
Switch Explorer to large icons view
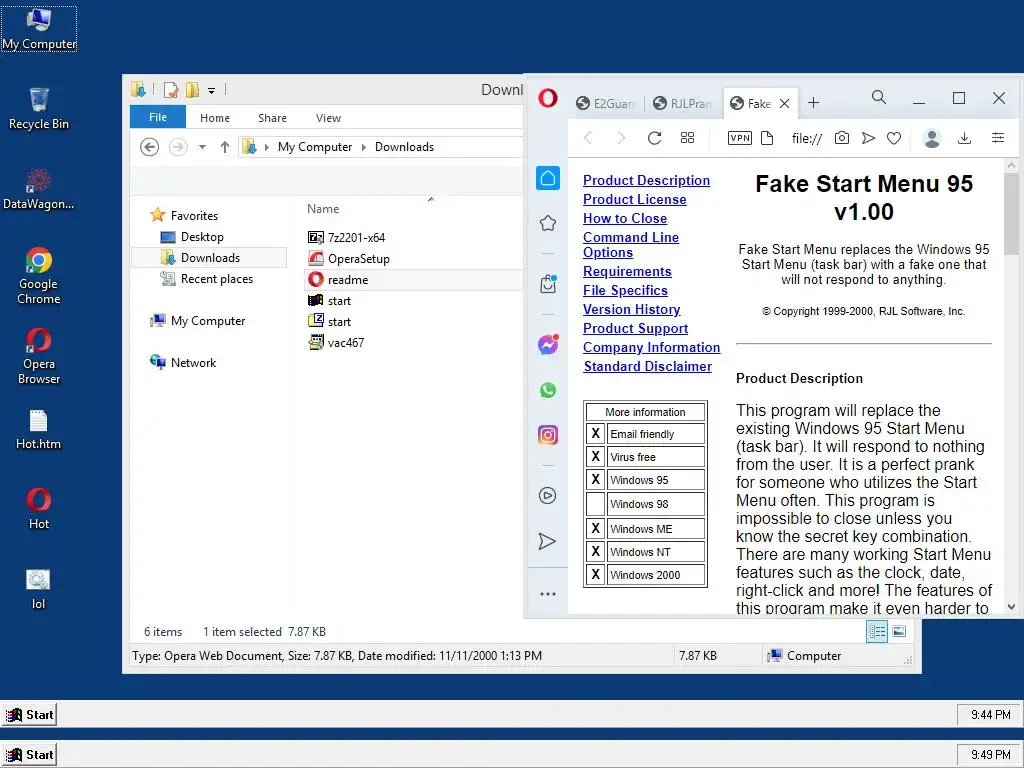899,632
